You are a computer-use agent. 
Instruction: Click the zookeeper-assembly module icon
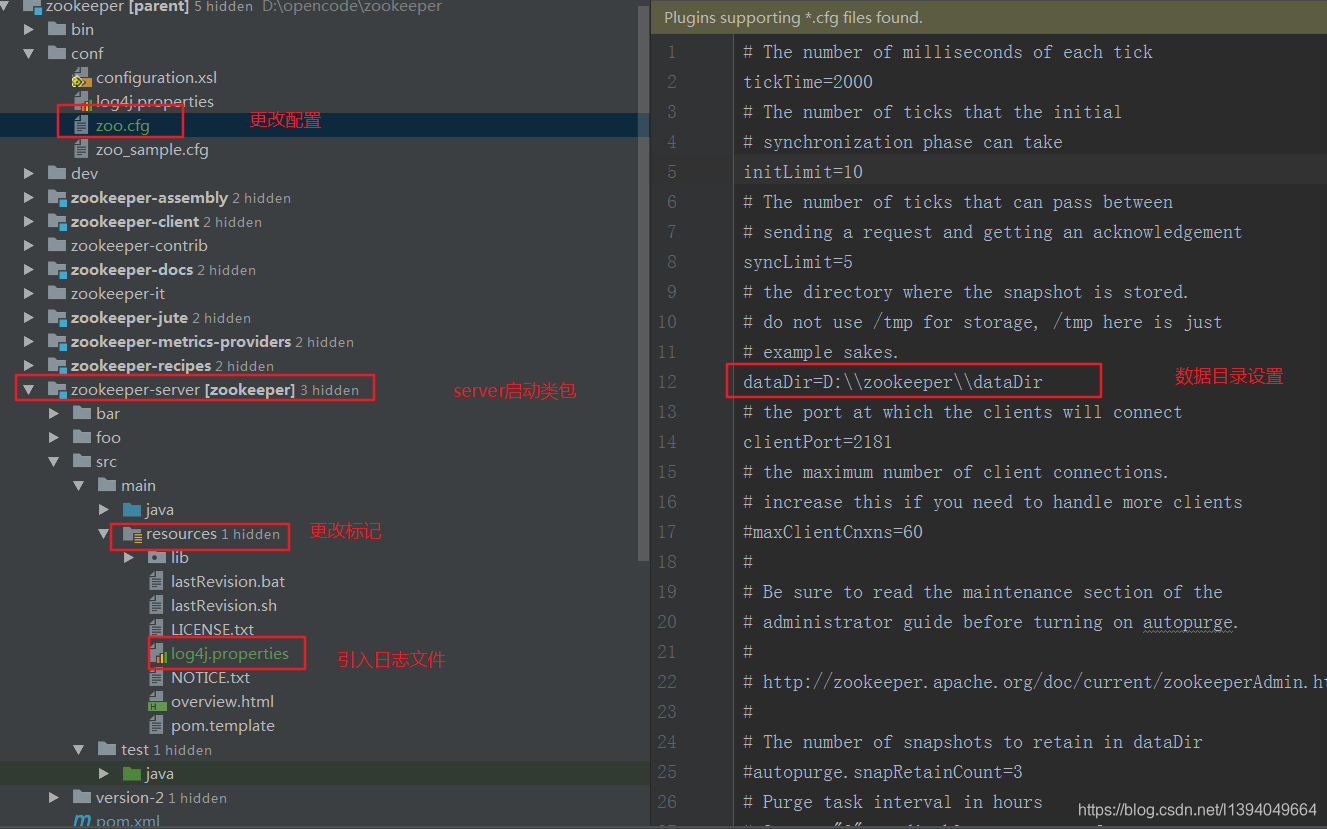click(57, 198)
